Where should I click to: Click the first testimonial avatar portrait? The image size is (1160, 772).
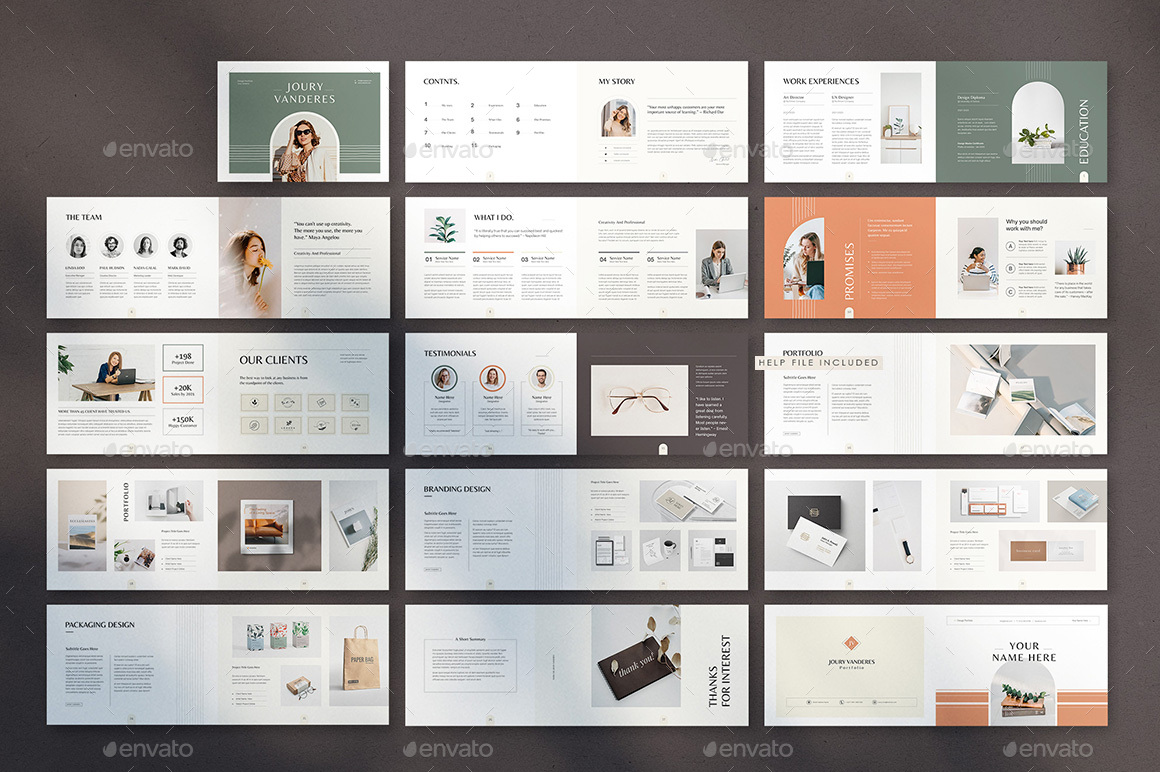click(444, 378)
